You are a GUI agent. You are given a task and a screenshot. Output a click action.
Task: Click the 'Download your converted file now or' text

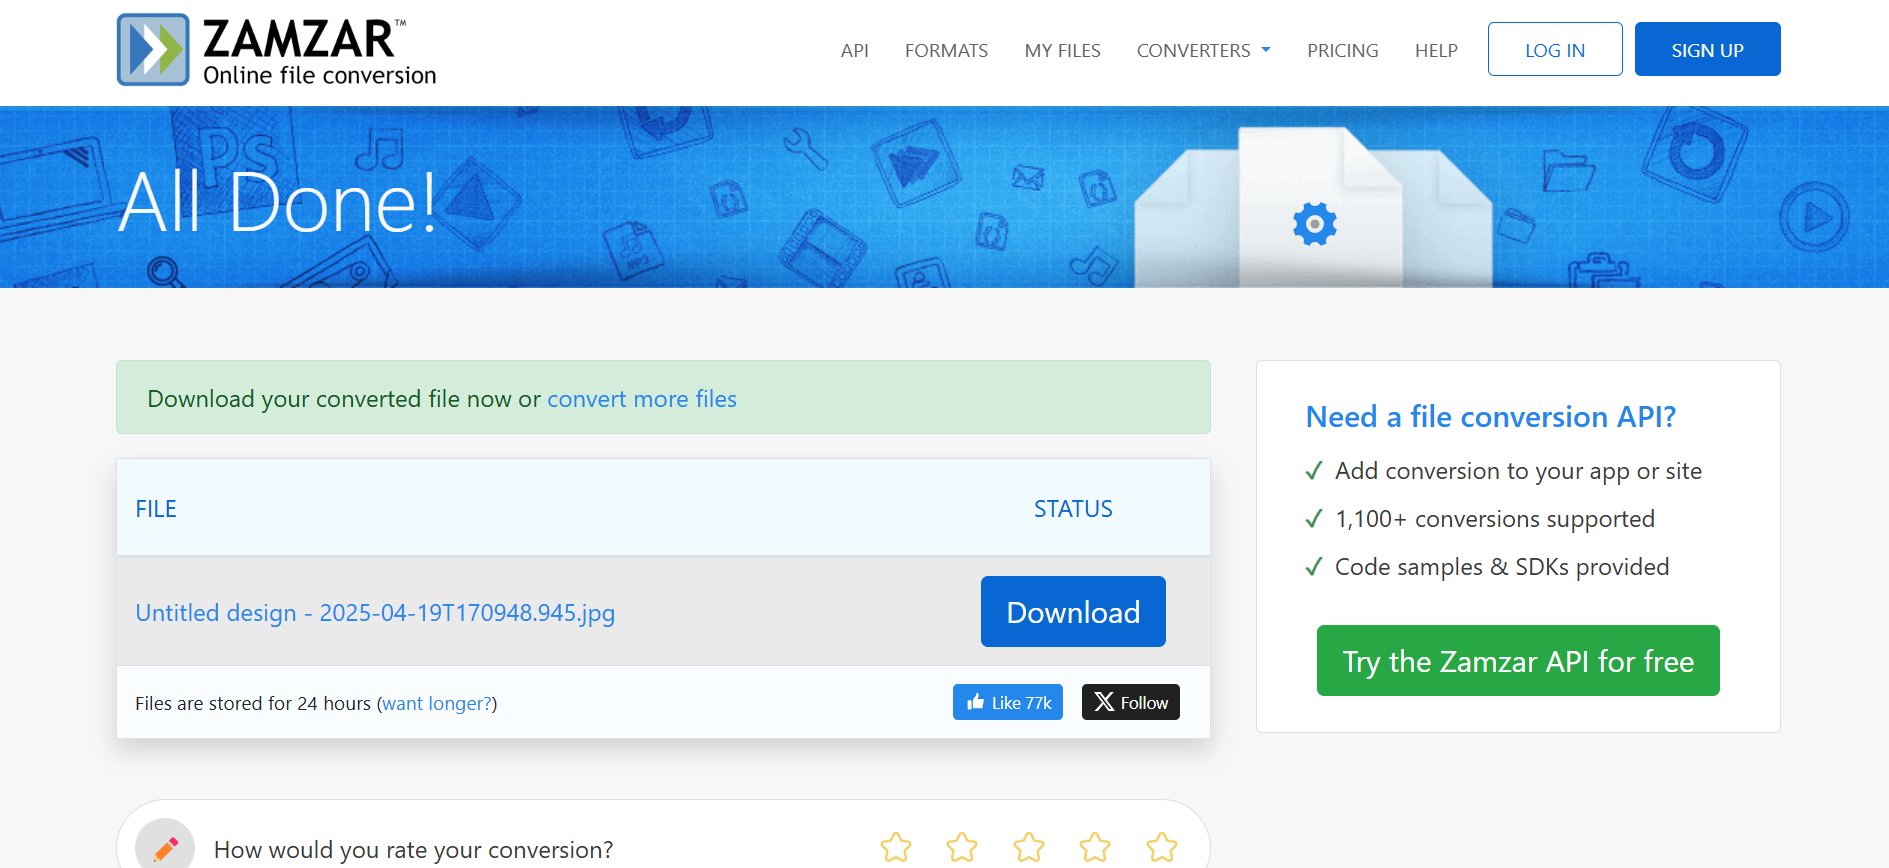344,399
